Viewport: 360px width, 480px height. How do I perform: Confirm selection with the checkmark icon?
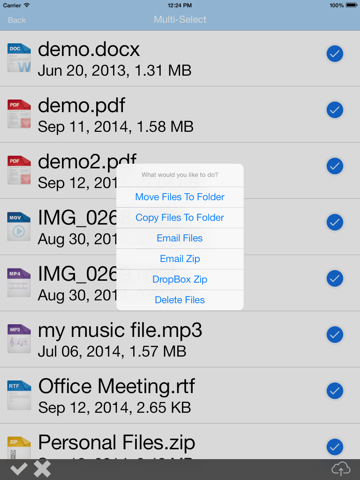click(18, 469)
